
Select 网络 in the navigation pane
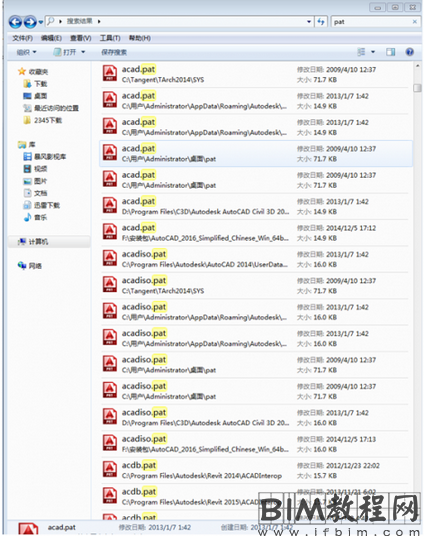pyautogui.click(x=35, y=266)
